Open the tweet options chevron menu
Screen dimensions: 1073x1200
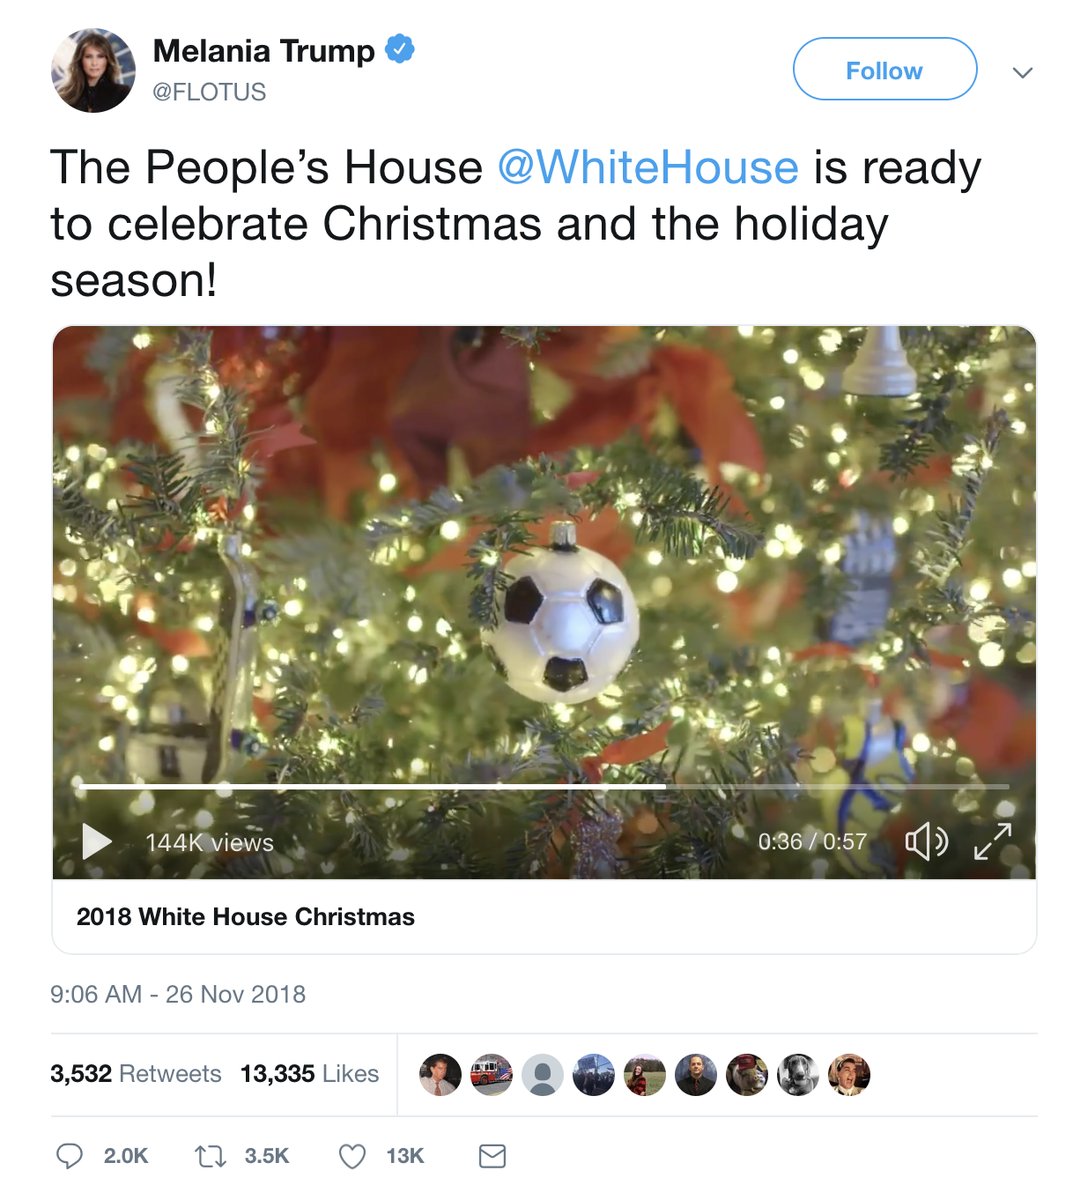(x=1022, y=72)
